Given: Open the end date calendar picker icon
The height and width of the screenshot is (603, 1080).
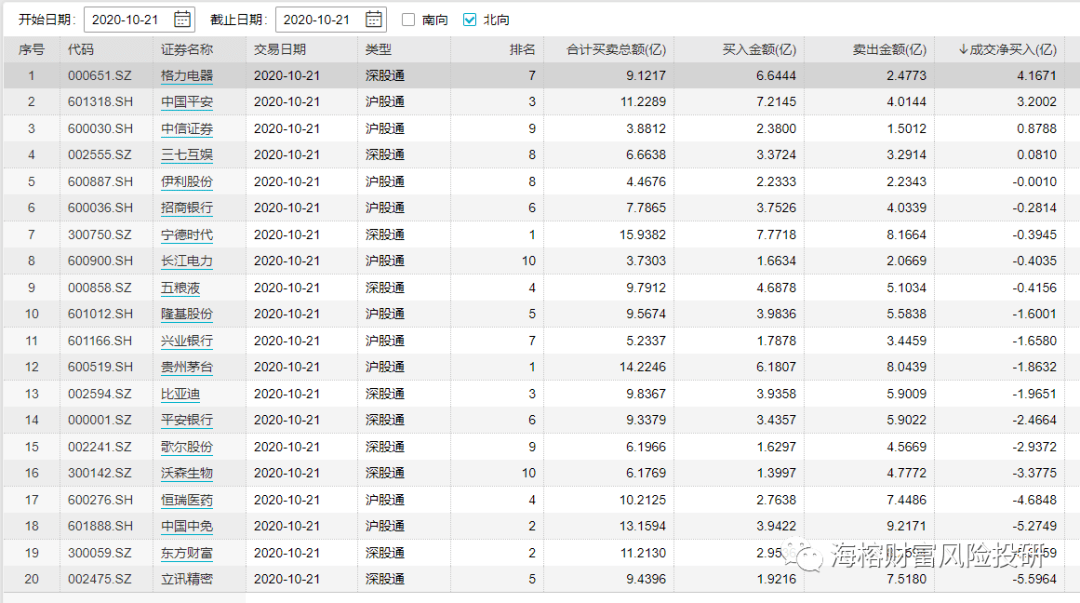Looking at the screenshot, I should click(x=373, y=19).
